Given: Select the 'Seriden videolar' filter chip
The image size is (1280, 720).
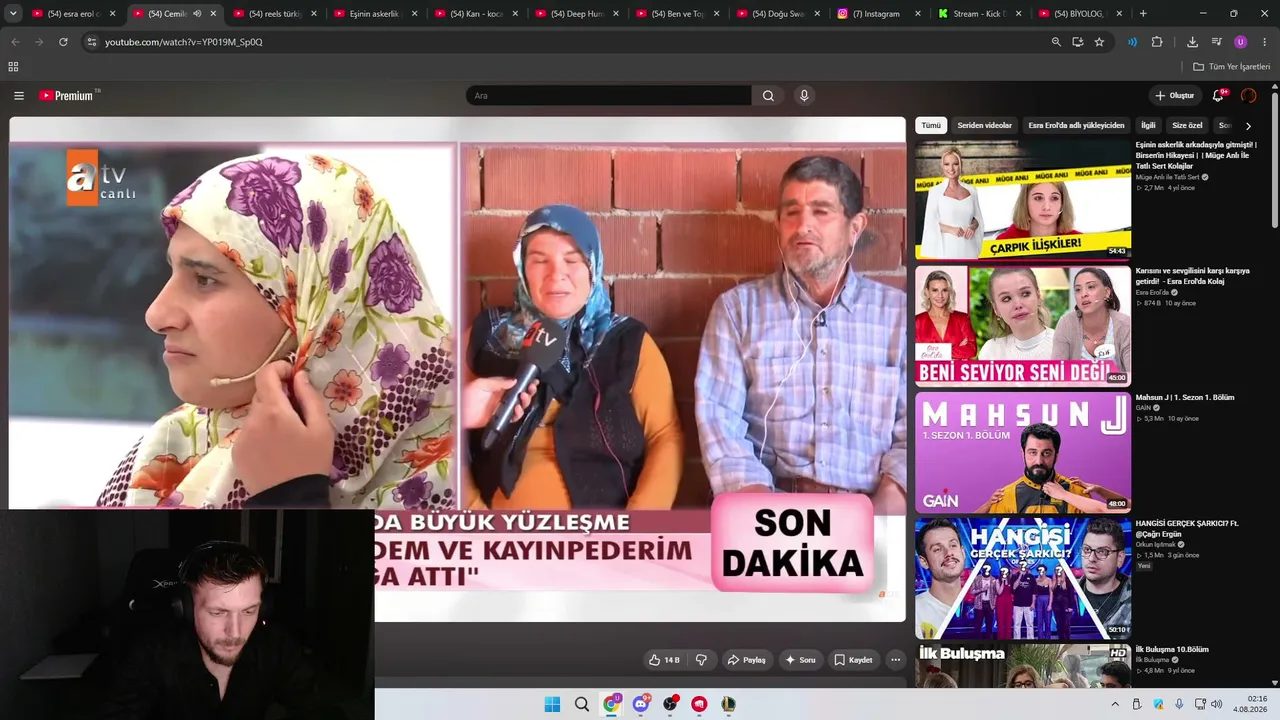Looking at the screenshot, I should [985, 126].
